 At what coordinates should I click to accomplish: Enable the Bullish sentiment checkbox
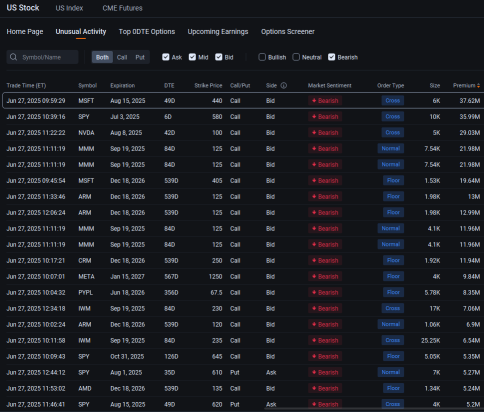tap(262, 57)
